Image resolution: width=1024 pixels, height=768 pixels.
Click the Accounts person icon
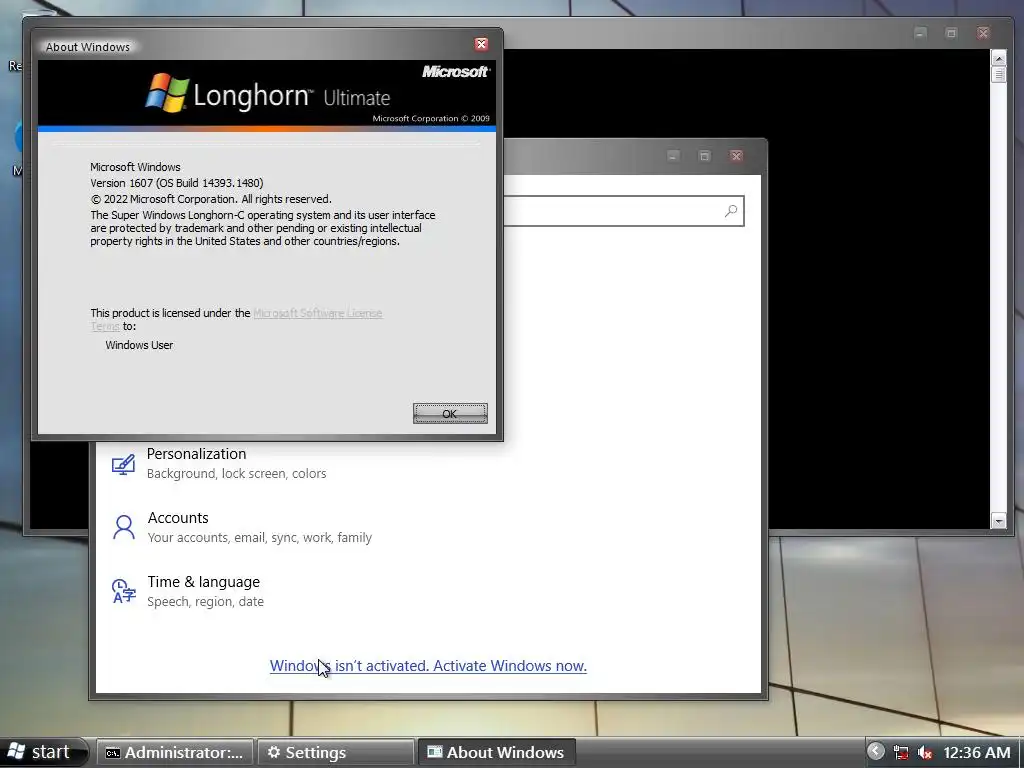click(123, 528)
